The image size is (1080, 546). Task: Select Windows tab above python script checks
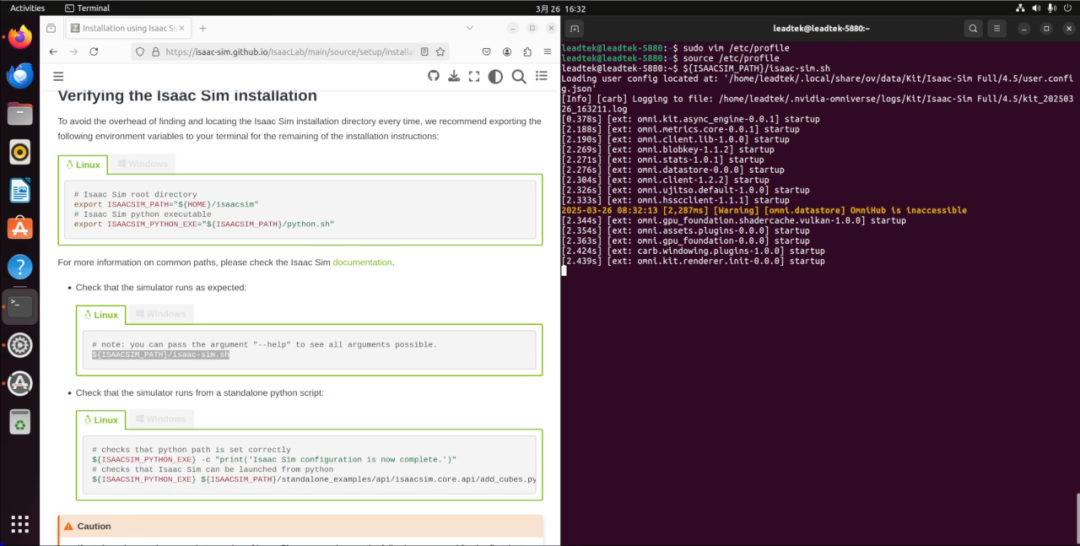coord(160,419)
